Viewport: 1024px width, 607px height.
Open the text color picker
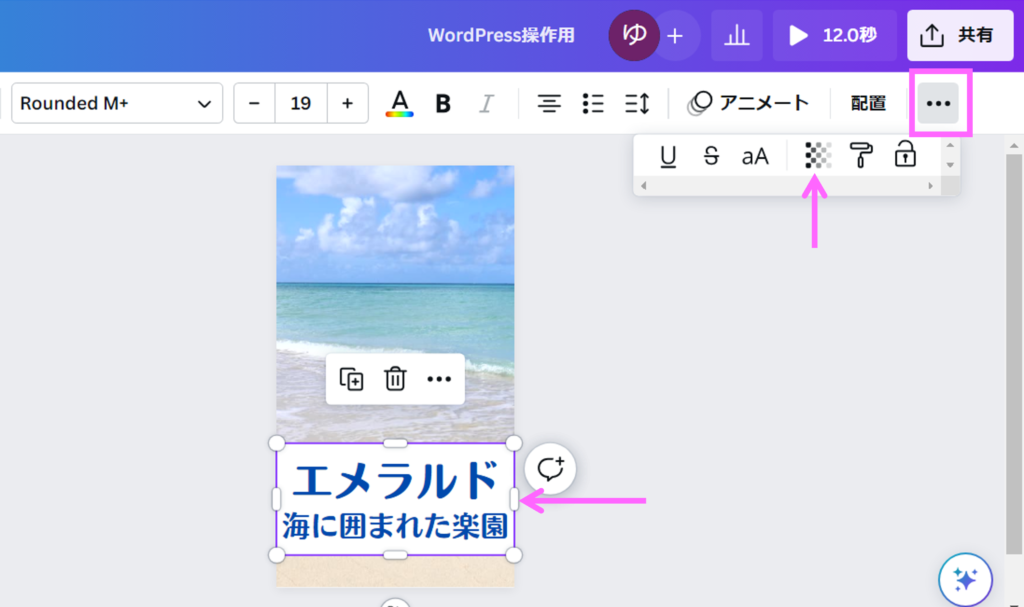399,103
